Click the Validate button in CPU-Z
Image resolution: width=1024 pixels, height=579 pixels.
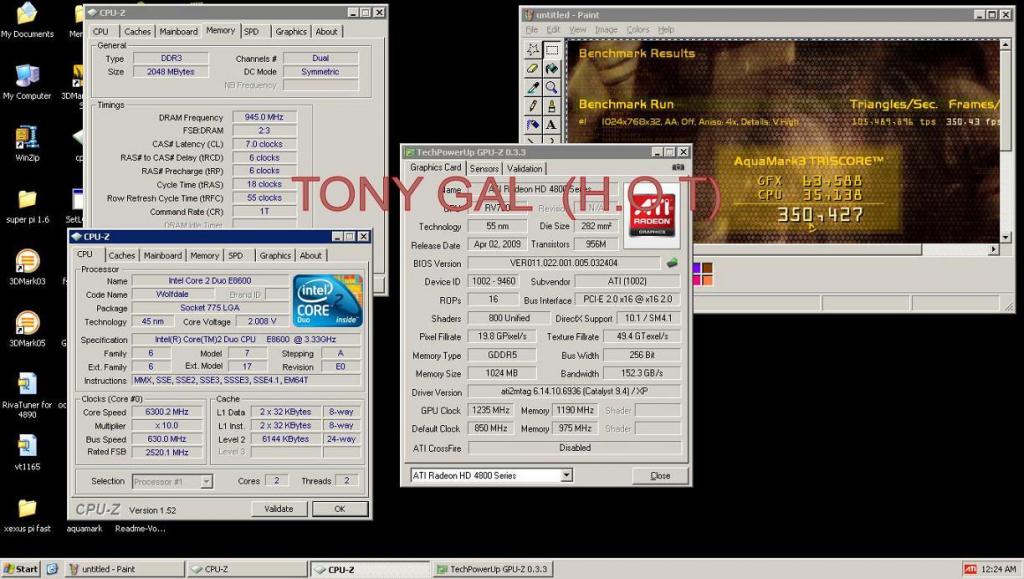[x=279, y=509]
